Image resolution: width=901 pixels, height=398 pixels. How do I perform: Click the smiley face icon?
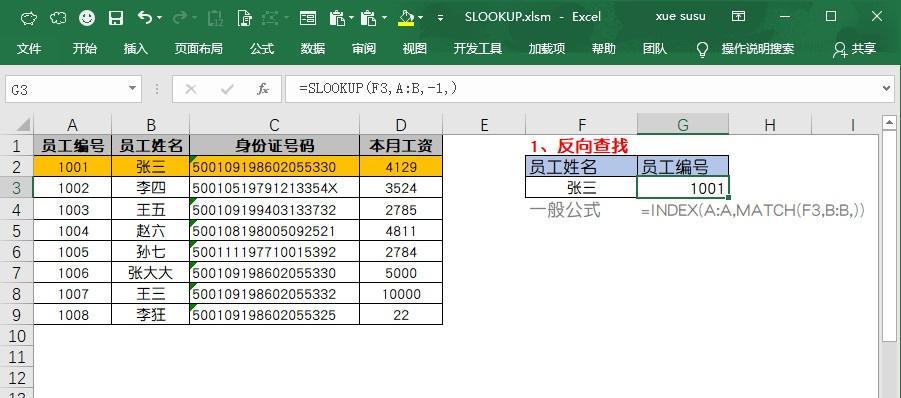(87, 18)
